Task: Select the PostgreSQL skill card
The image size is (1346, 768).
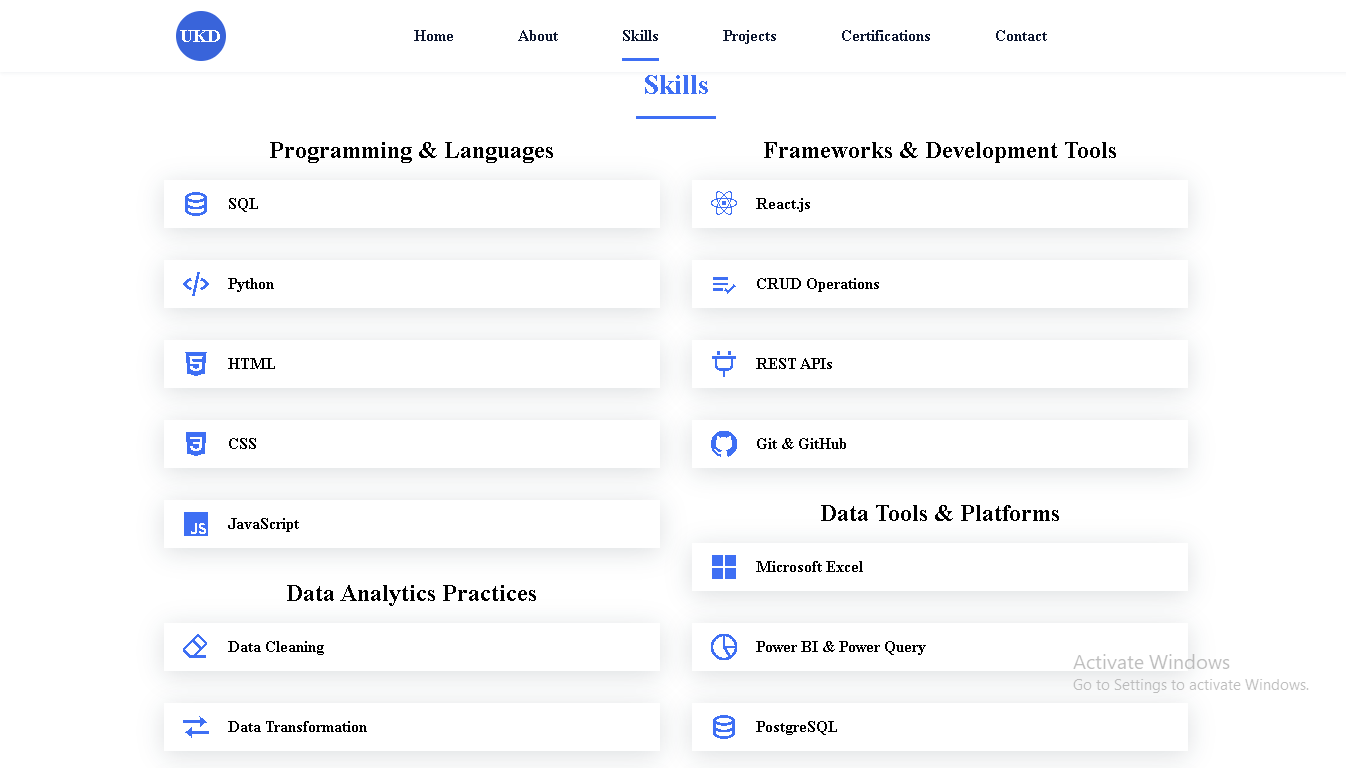Action: (939, 727)
